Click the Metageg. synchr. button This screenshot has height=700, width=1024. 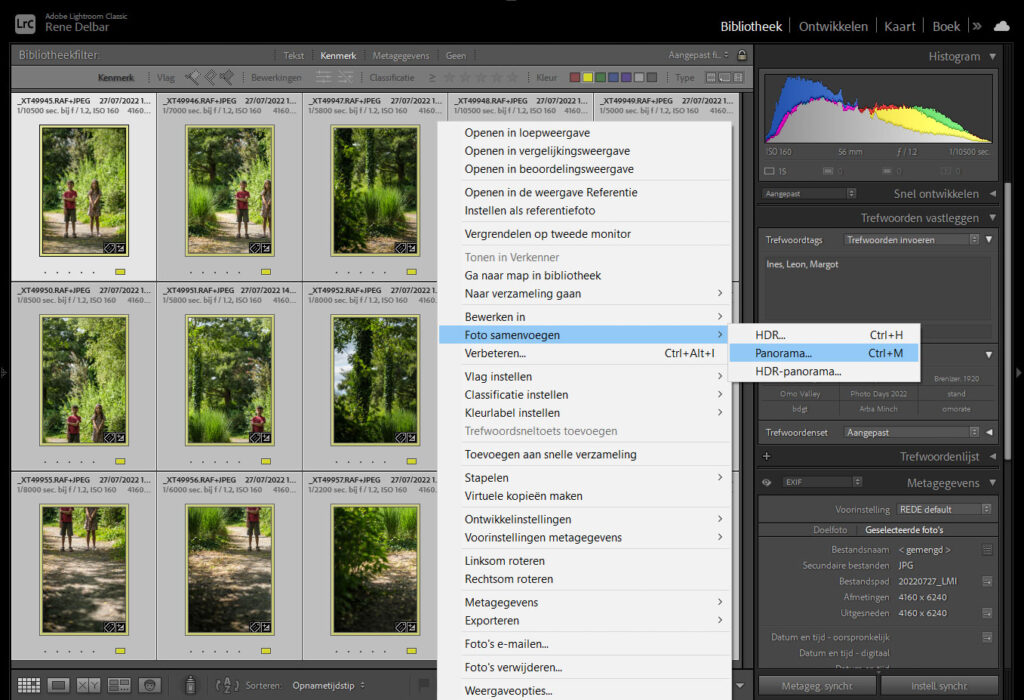point(817,686)
